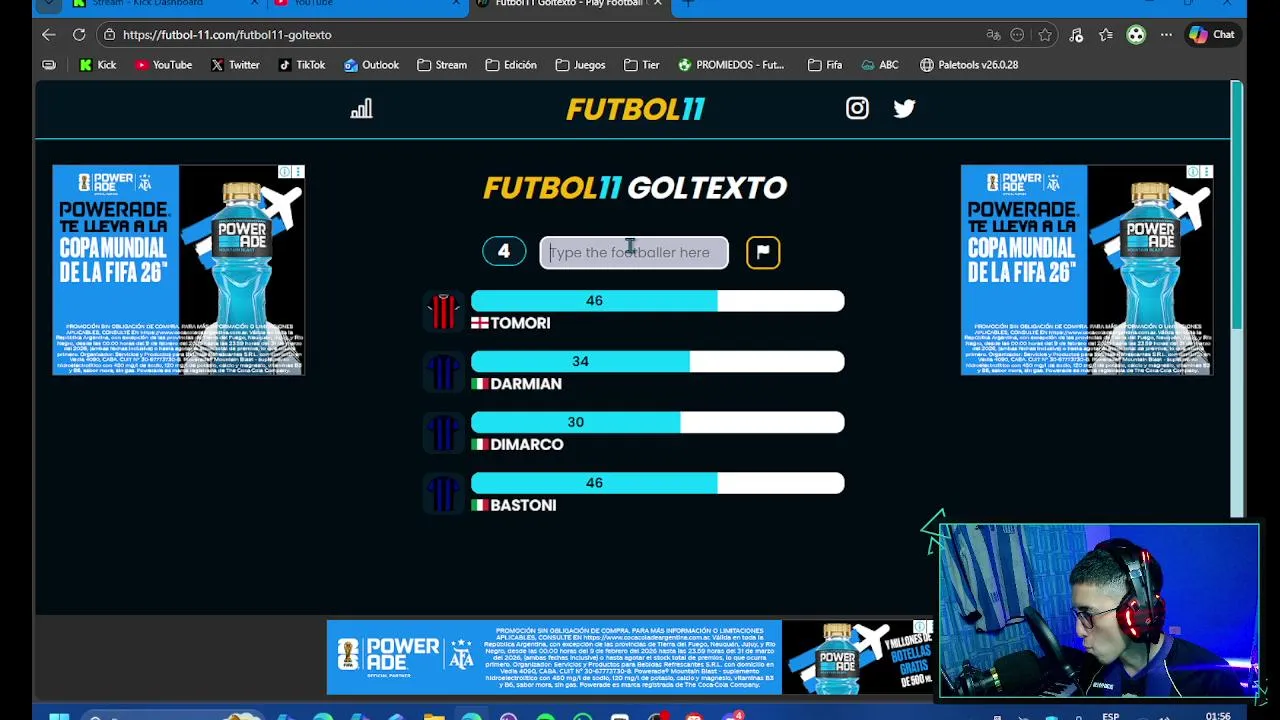The image size is (1280, 720).
Task: Click the DIMARCO player name
Action: coord(527,445)
